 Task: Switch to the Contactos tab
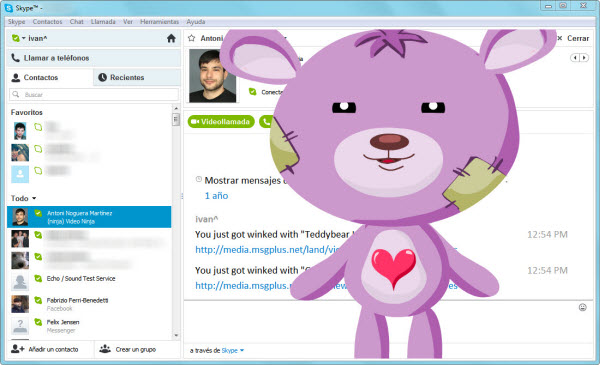(x=50, y=77)
